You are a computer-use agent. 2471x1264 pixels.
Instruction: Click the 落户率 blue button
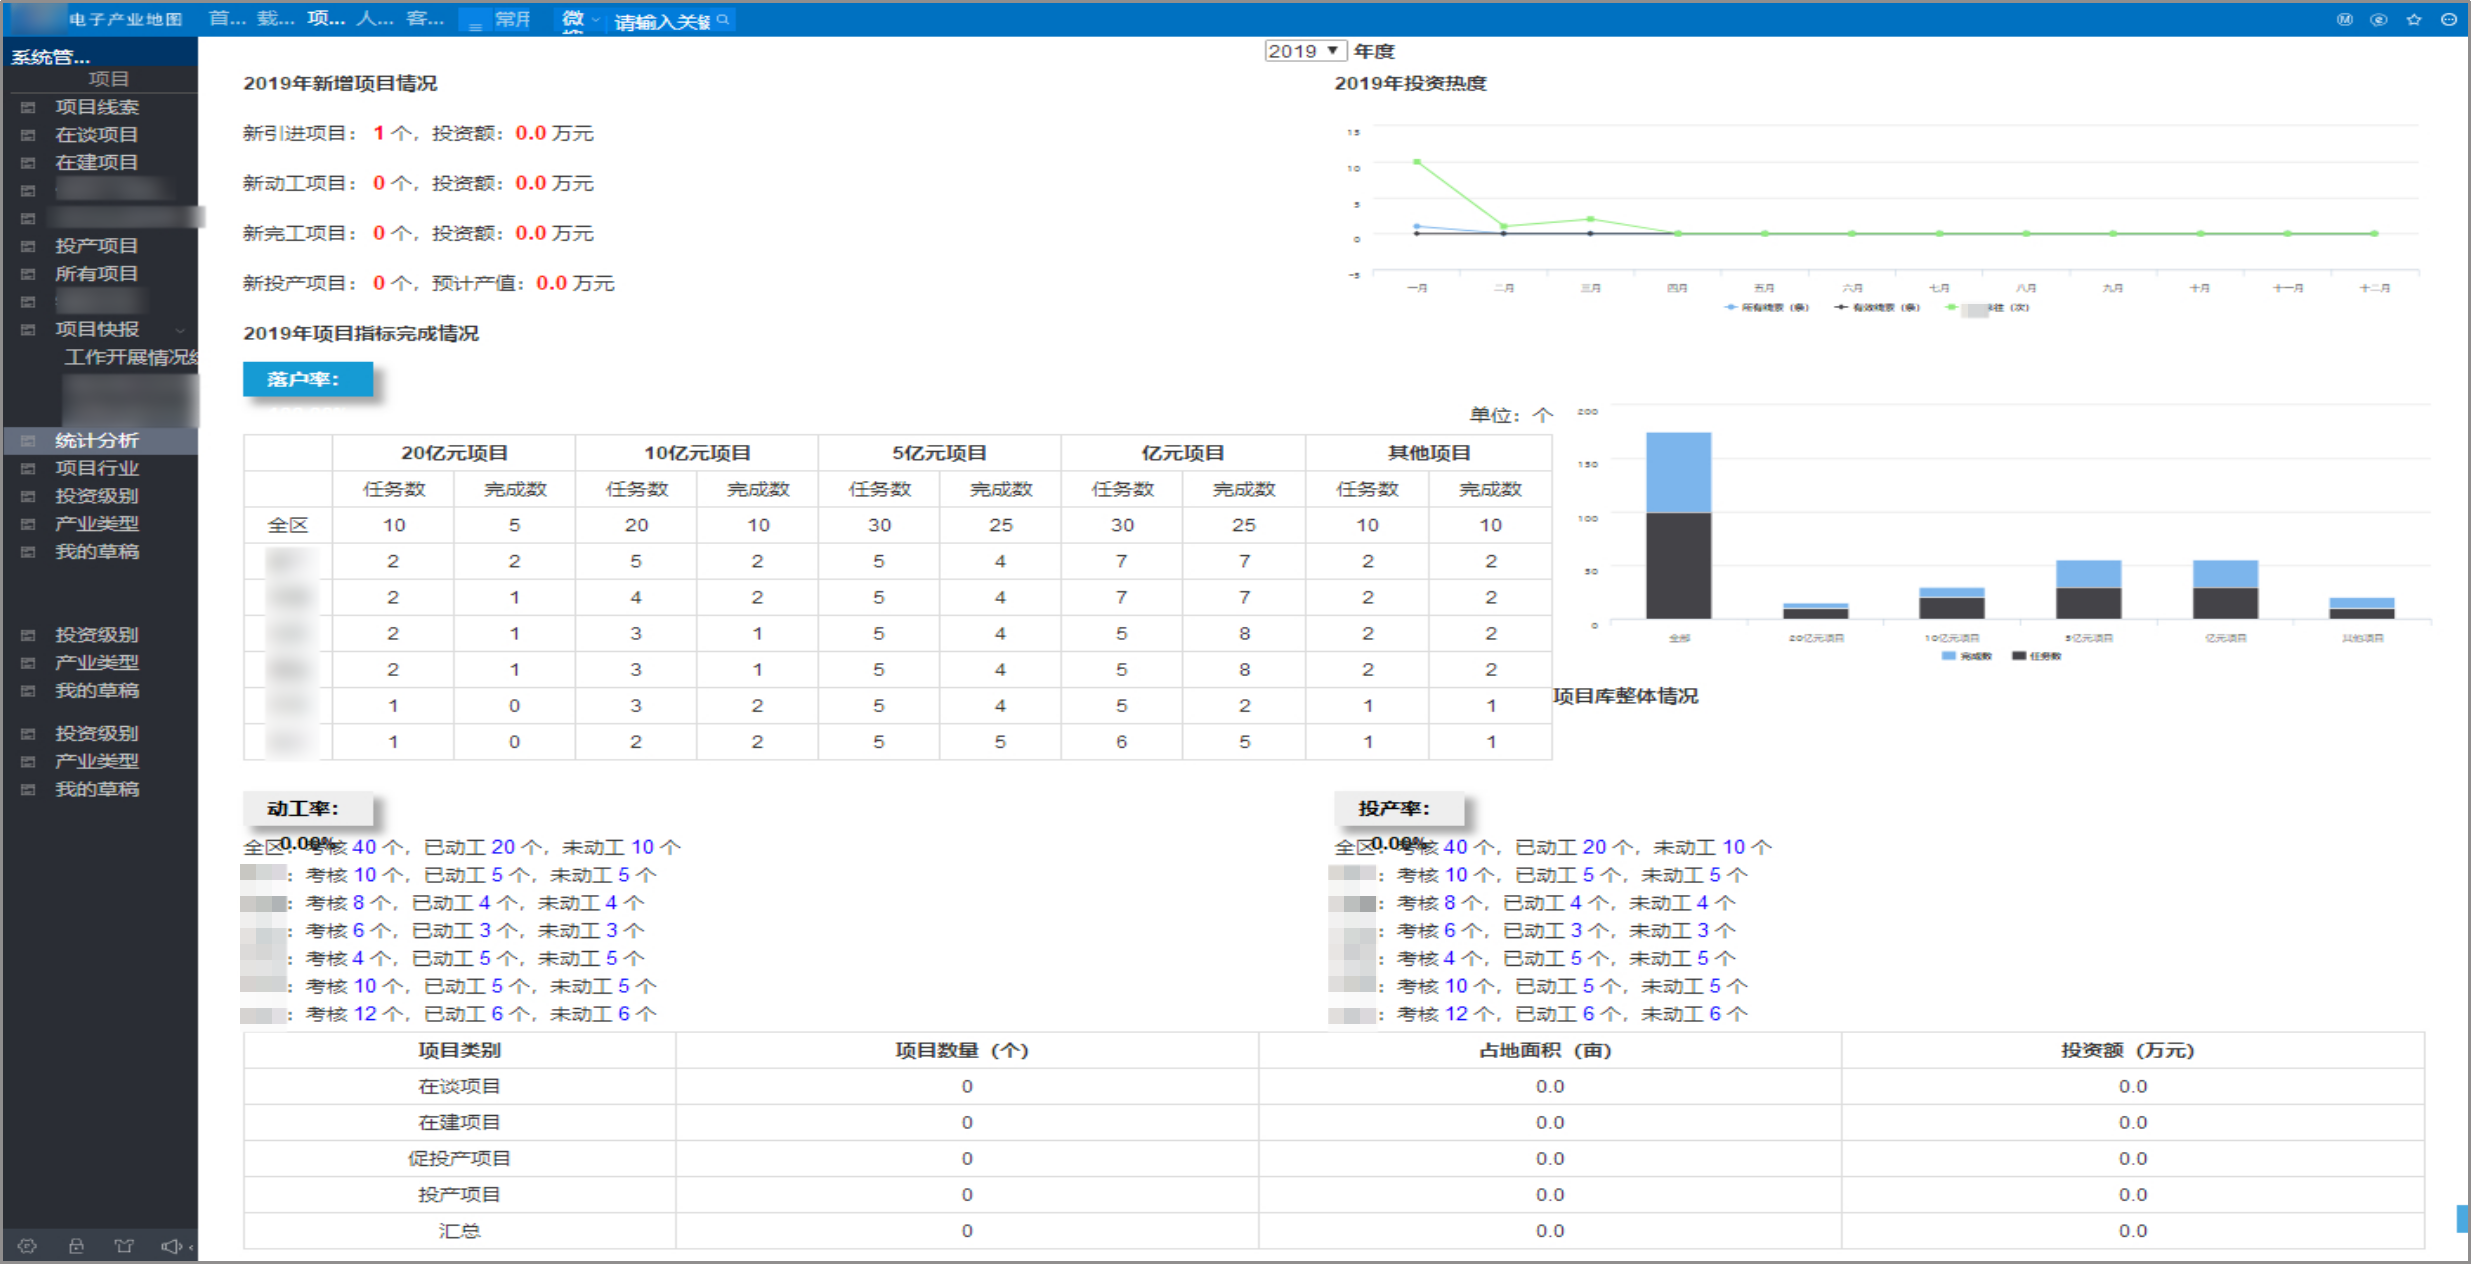pyautogui.click(x=307, y=379)
